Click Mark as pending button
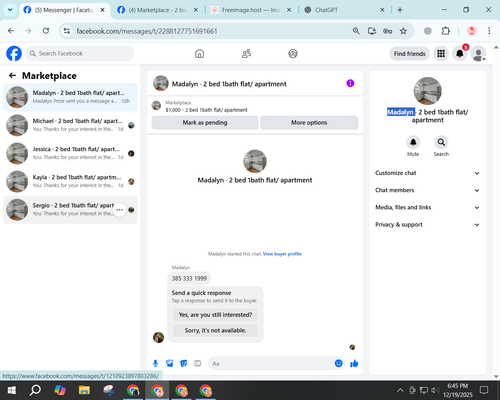 (x=205, y=122)
